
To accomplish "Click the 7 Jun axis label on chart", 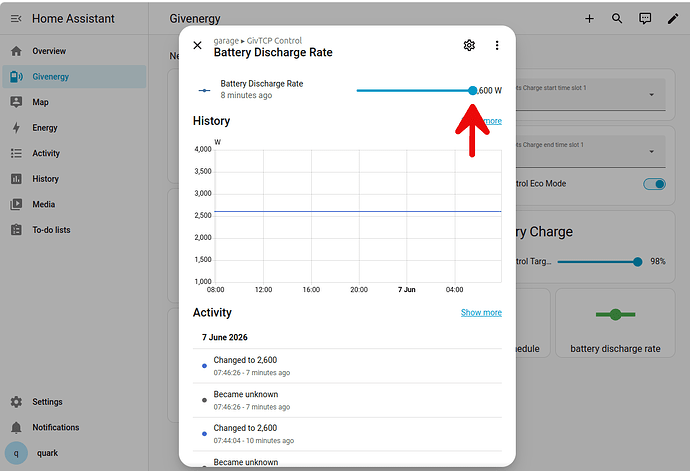I will click(407, 290).
